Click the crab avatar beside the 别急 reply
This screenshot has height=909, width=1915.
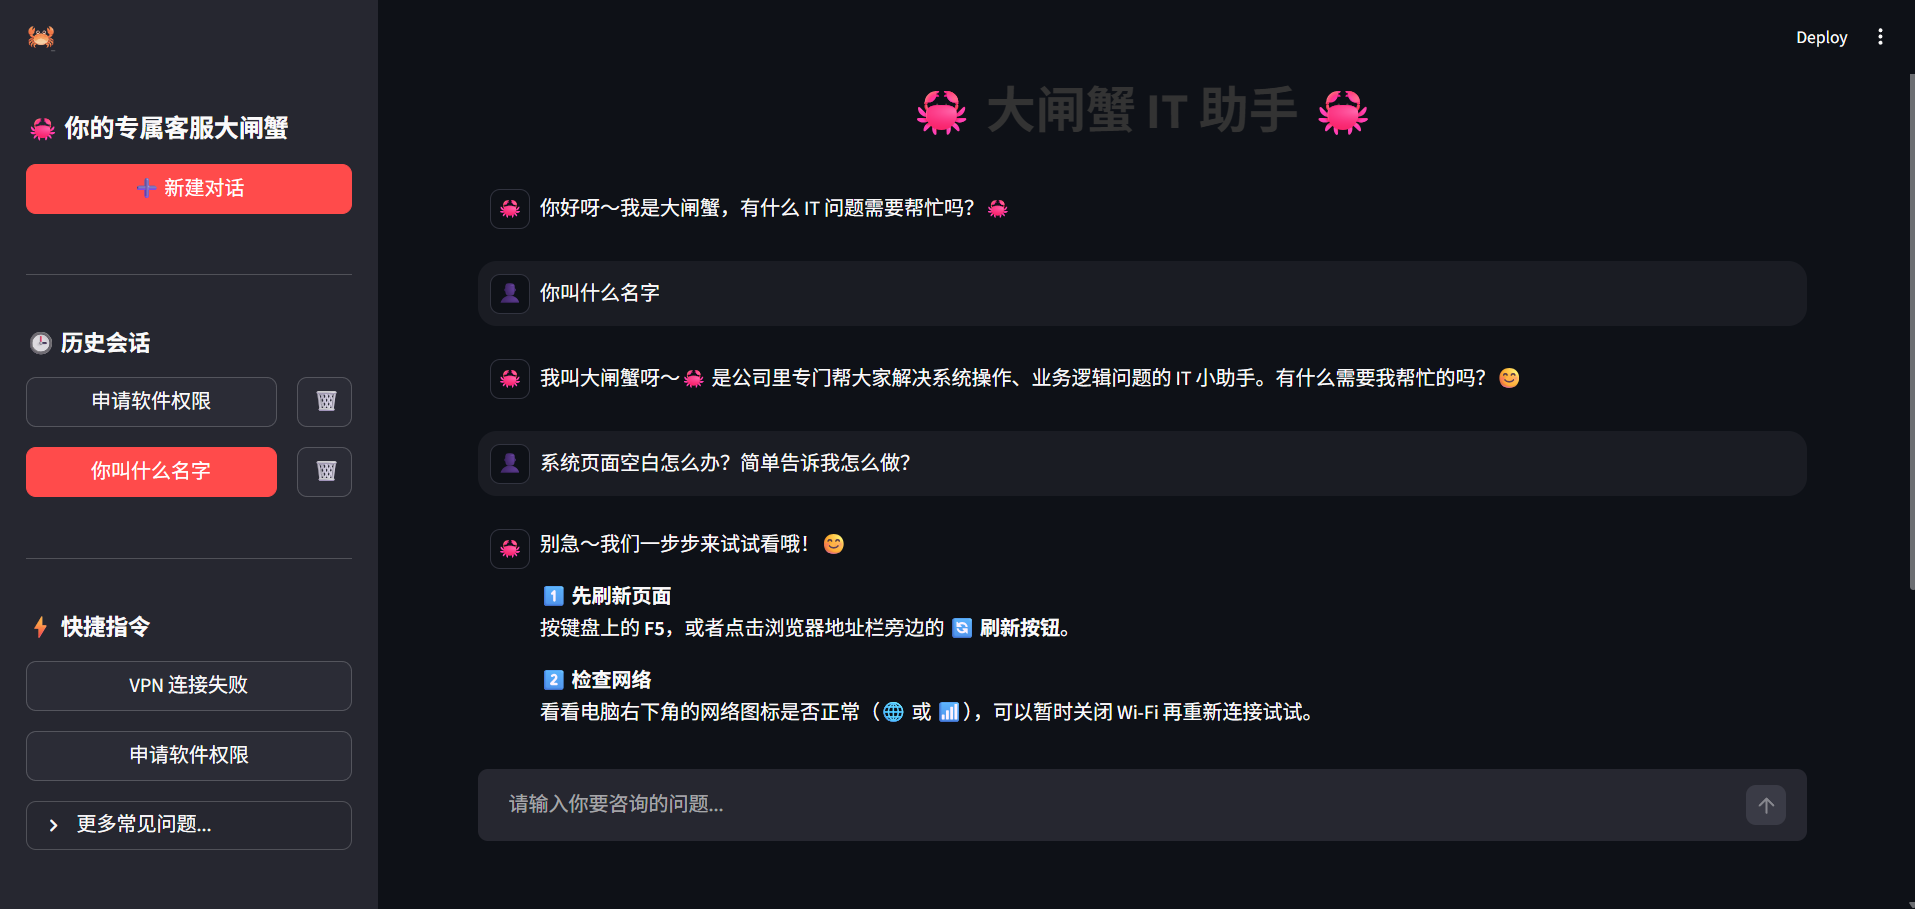click(x=510, y=548)
